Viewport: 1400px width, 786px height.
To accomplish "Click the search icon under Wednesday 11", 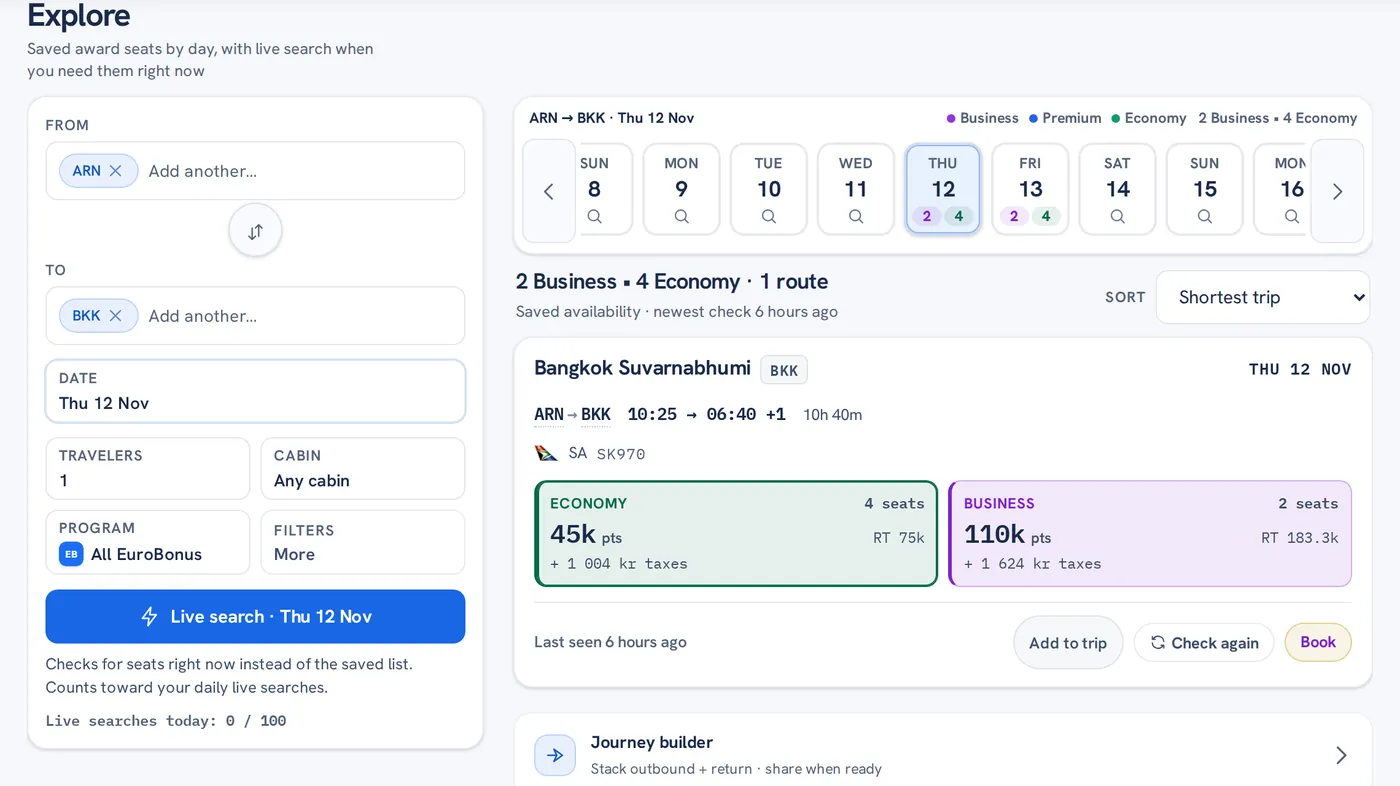I will (x=856, y=216).
